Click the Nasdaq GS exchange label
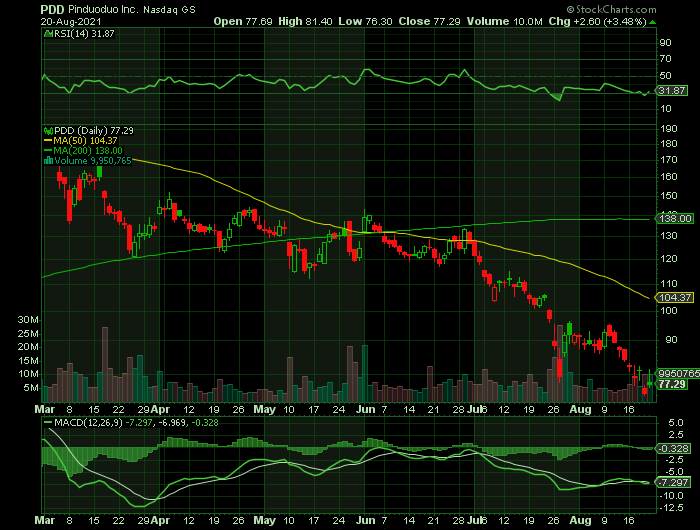This screenshot has width=700, height=530. [x=169, y=10]
